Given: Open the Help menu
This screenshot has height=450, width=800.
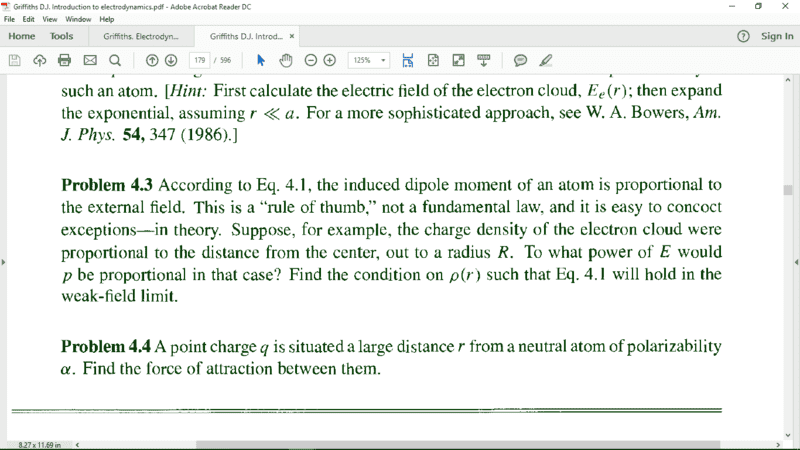Looking at the screenshot, I should [107, 19].
